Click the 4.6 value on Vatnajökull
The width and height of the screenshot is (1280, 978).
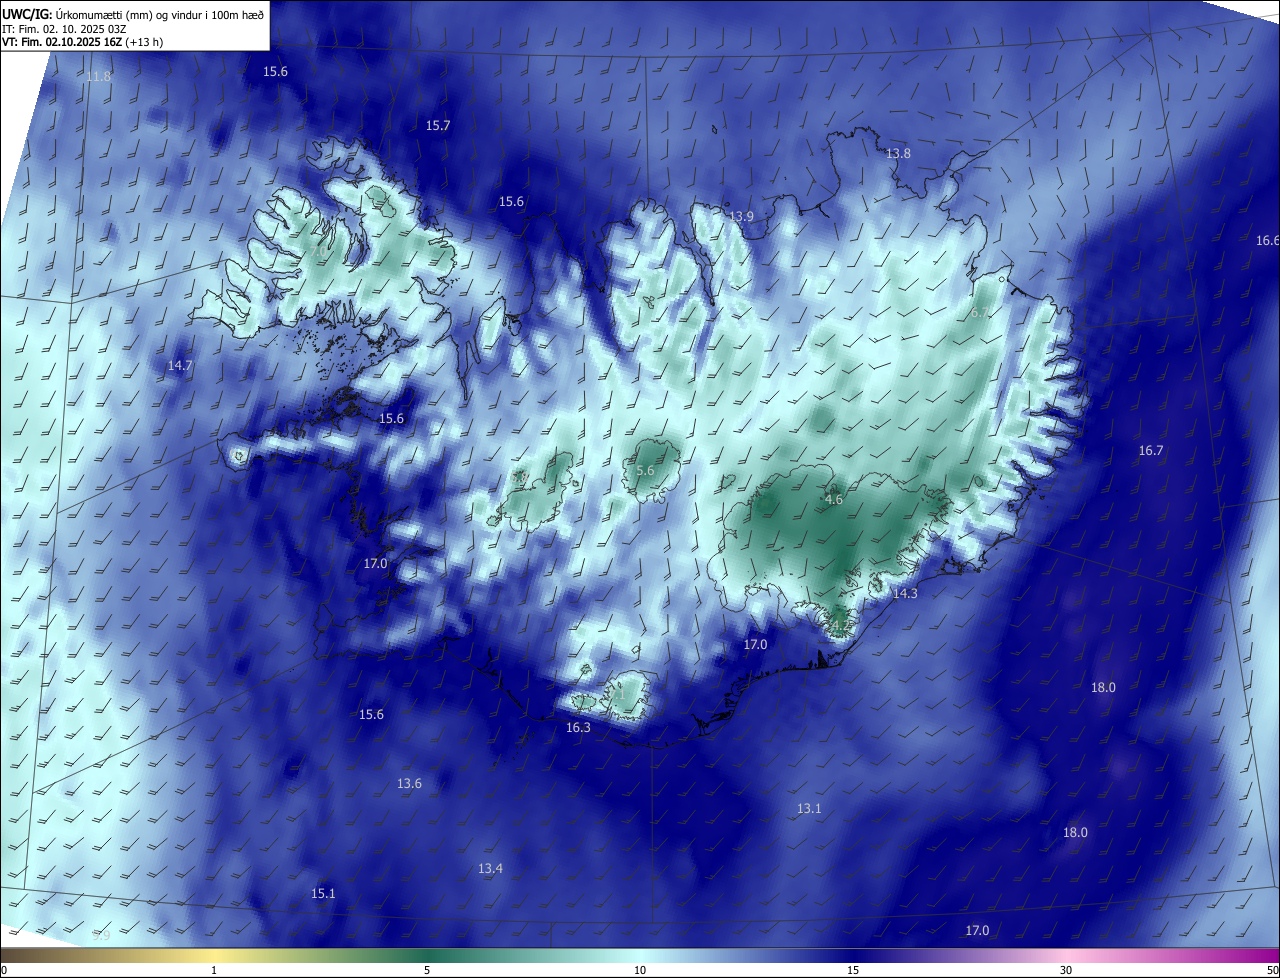(834, 499)
